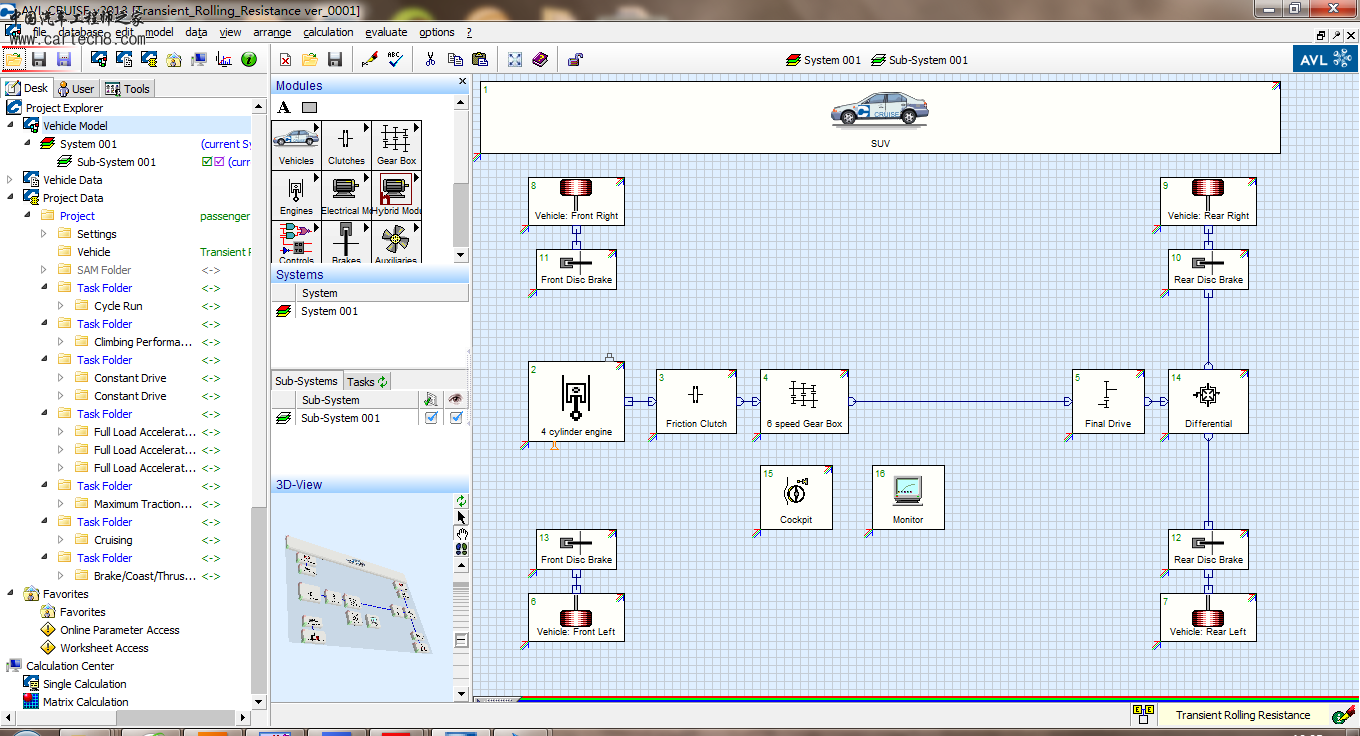This screenshot has height=736, width=1360.
Task: Click the fit-to-window zoom icon
Action: point(515,60)
